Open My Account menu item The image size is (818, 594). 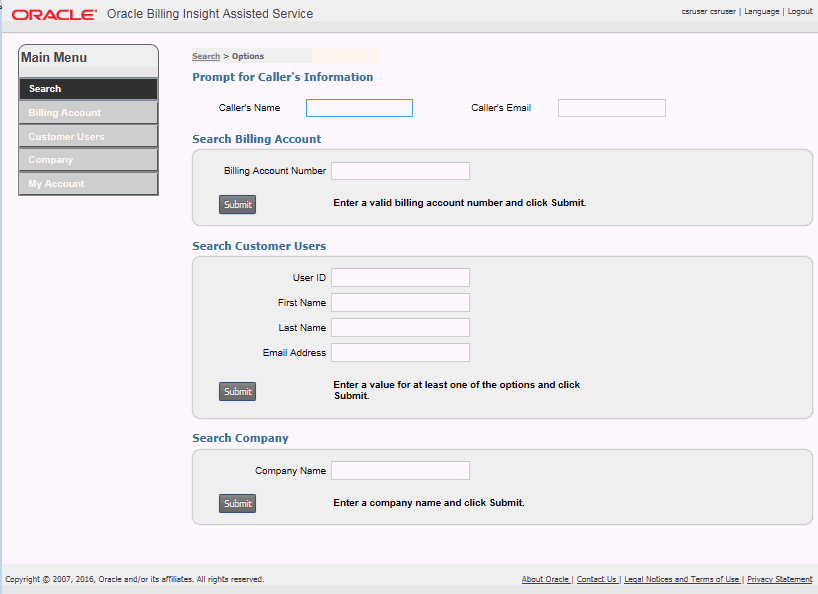pyautogui.click(x=88, y=184)
